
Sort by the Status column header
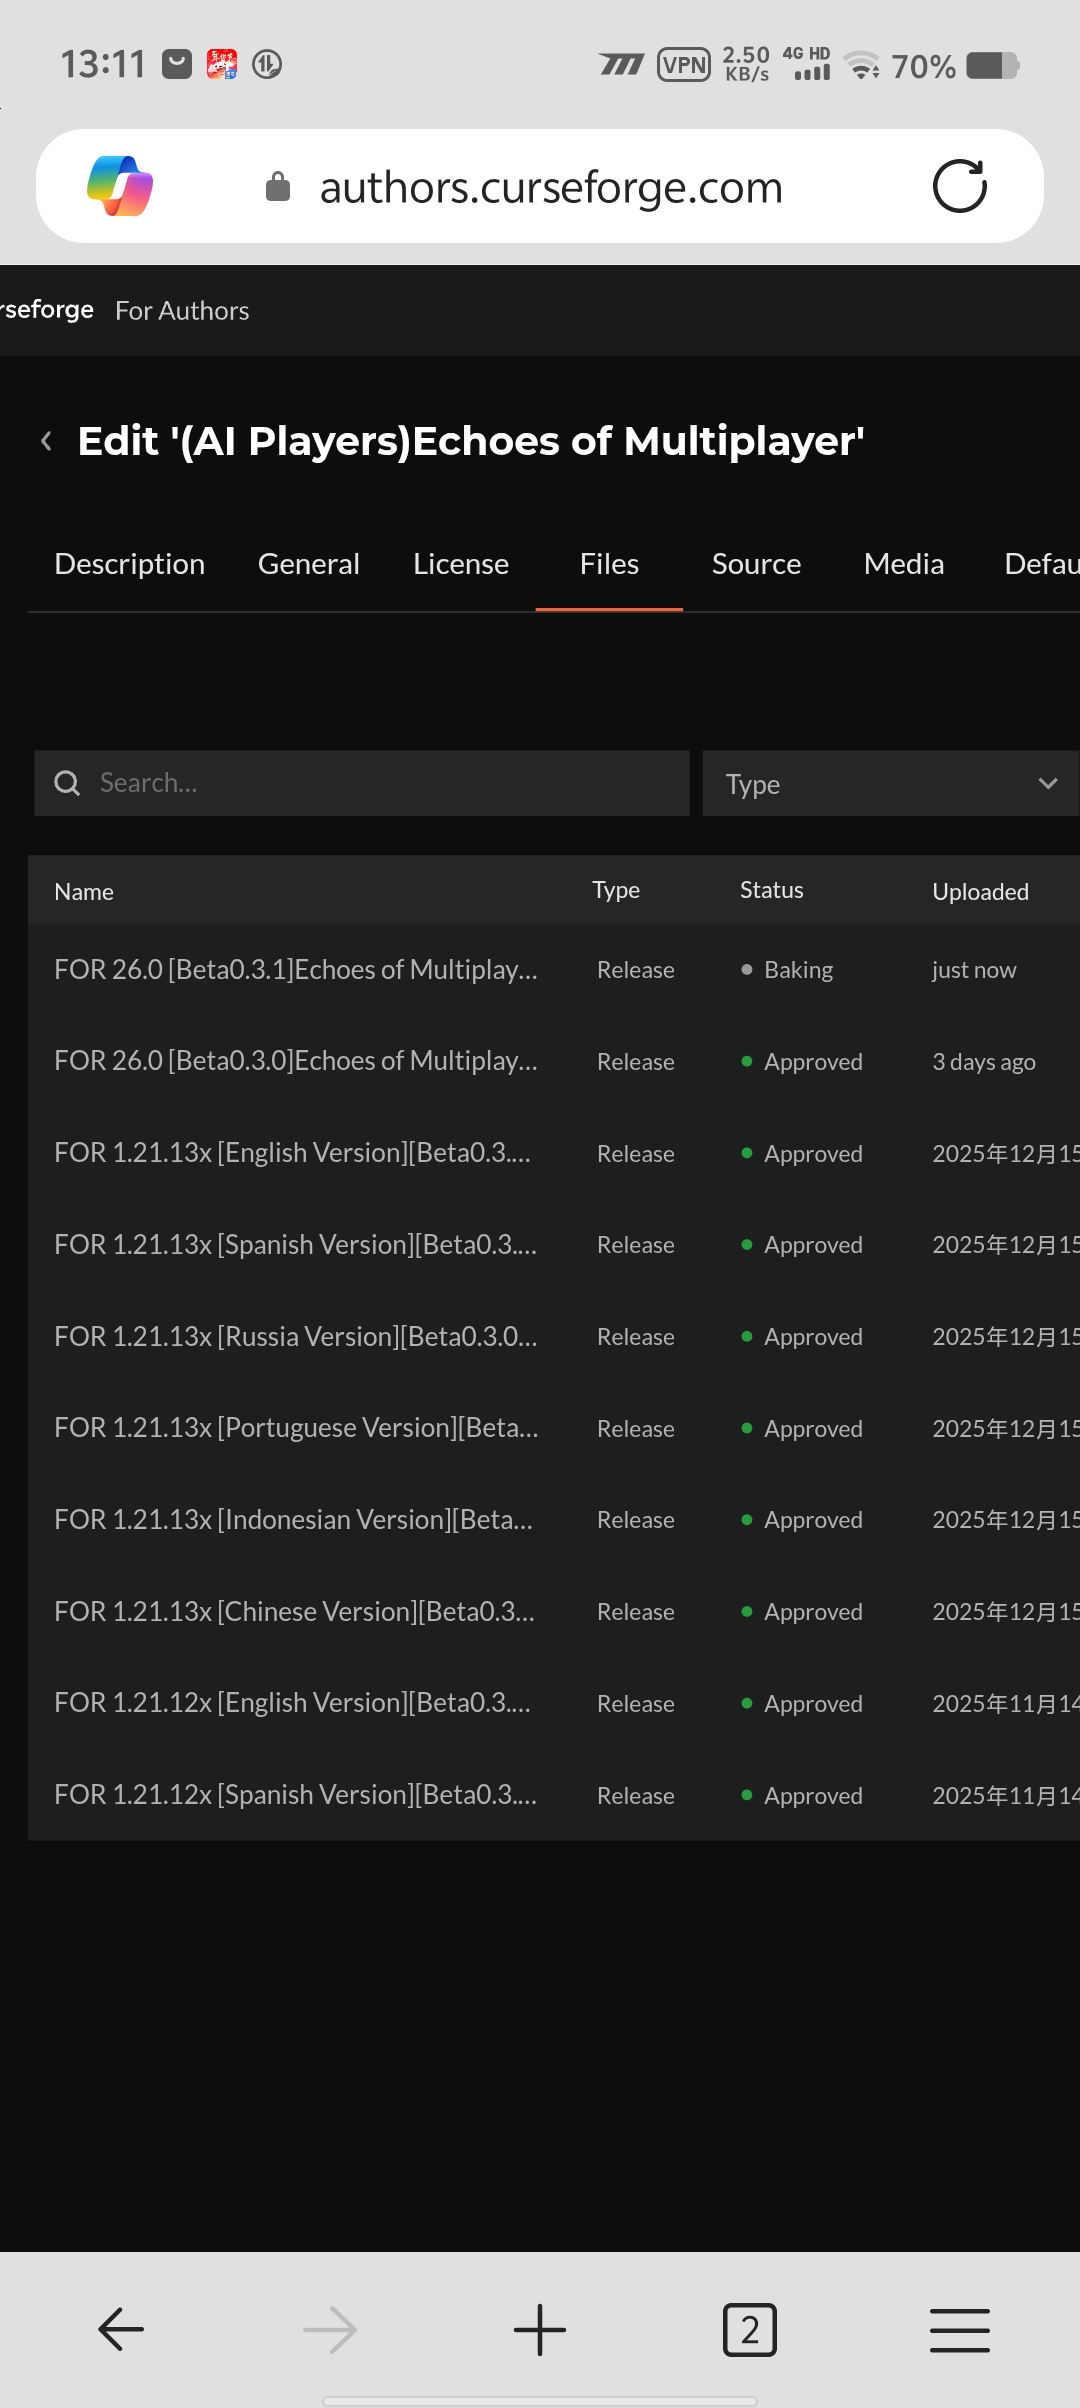click(x=772, y=890)
